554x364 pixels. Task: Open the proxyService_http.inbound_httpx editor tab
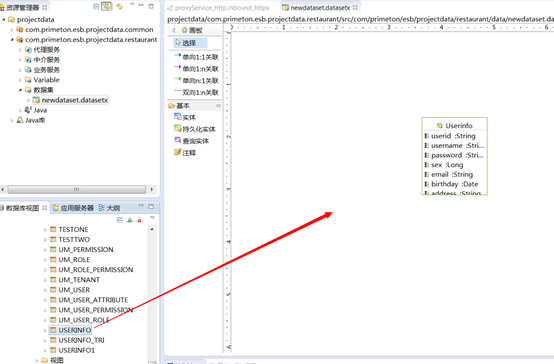(218, 7)
